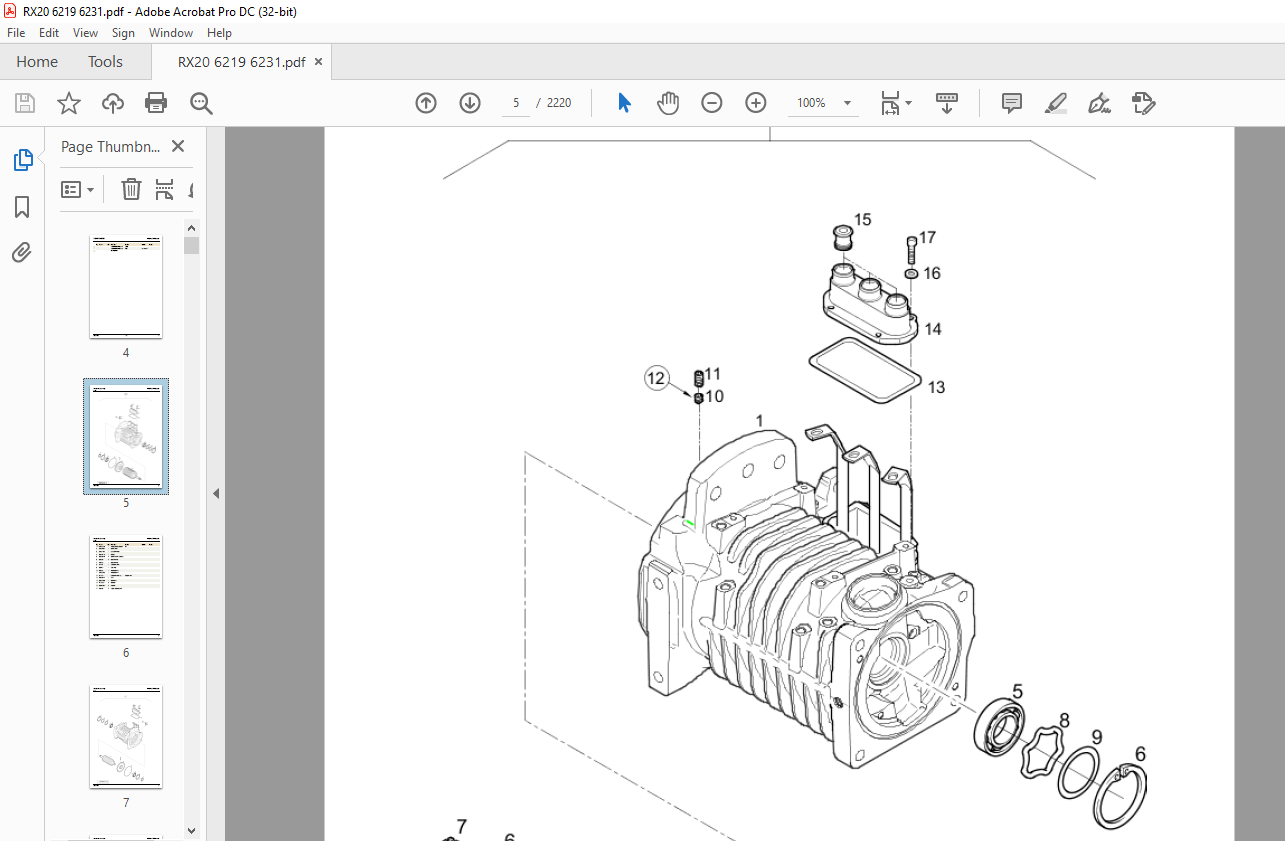Screen dimensions: 1285x841
Task: Open the thumbnails options dropdown menu
Action: click(x=78, y=189)
